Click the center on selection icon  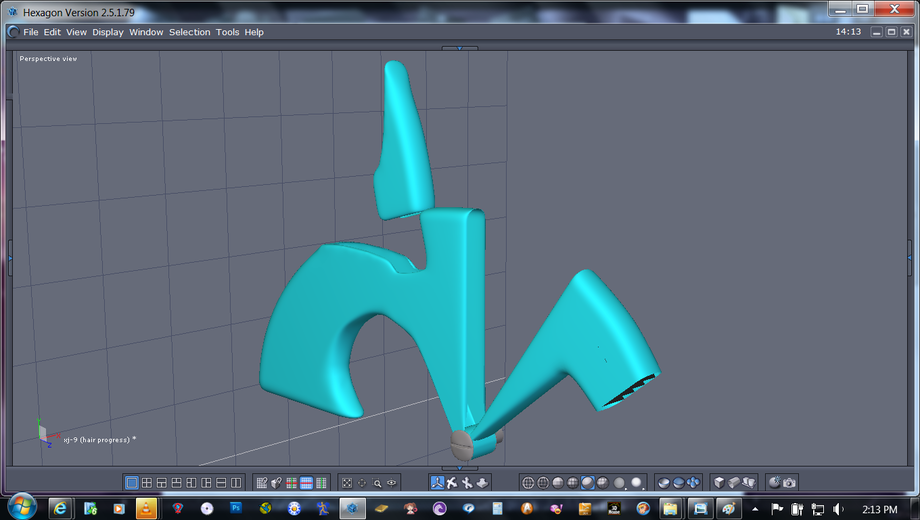tap(362, 483)
